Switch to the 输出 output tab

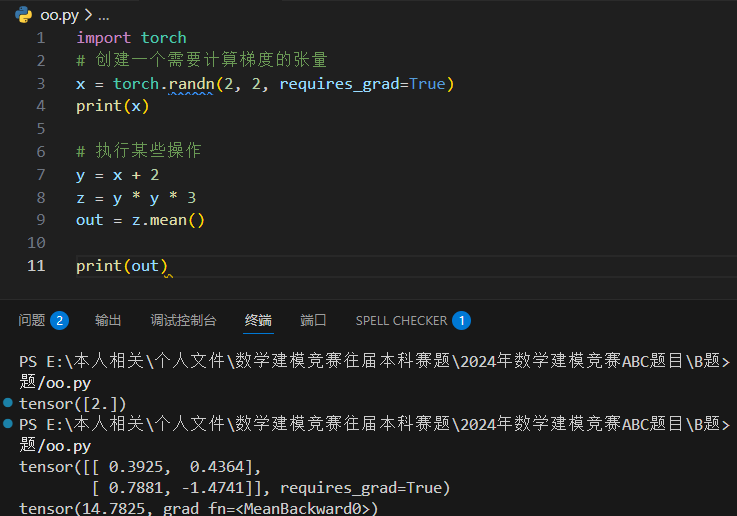108,321
